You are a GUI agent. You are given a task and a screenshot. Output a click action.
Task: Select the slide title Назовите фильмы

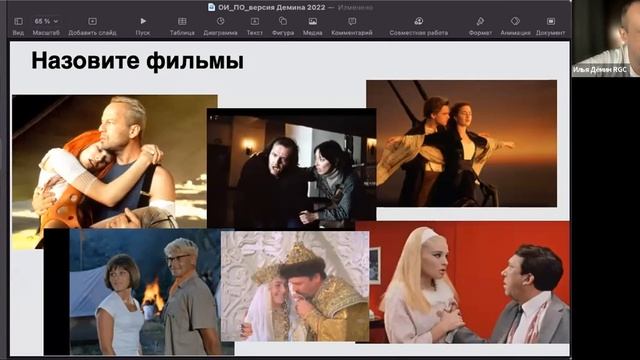138,60
